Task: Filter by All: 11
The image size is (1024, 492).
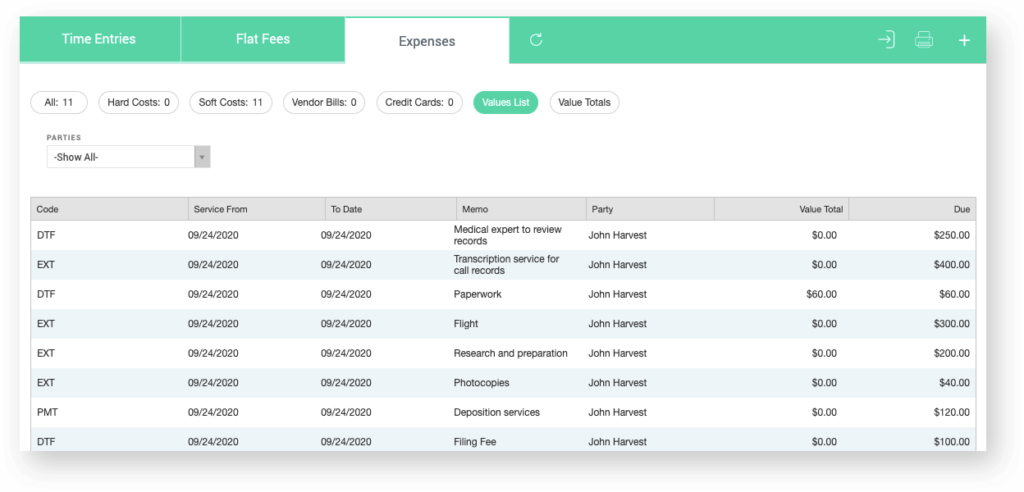Action: 59,103
